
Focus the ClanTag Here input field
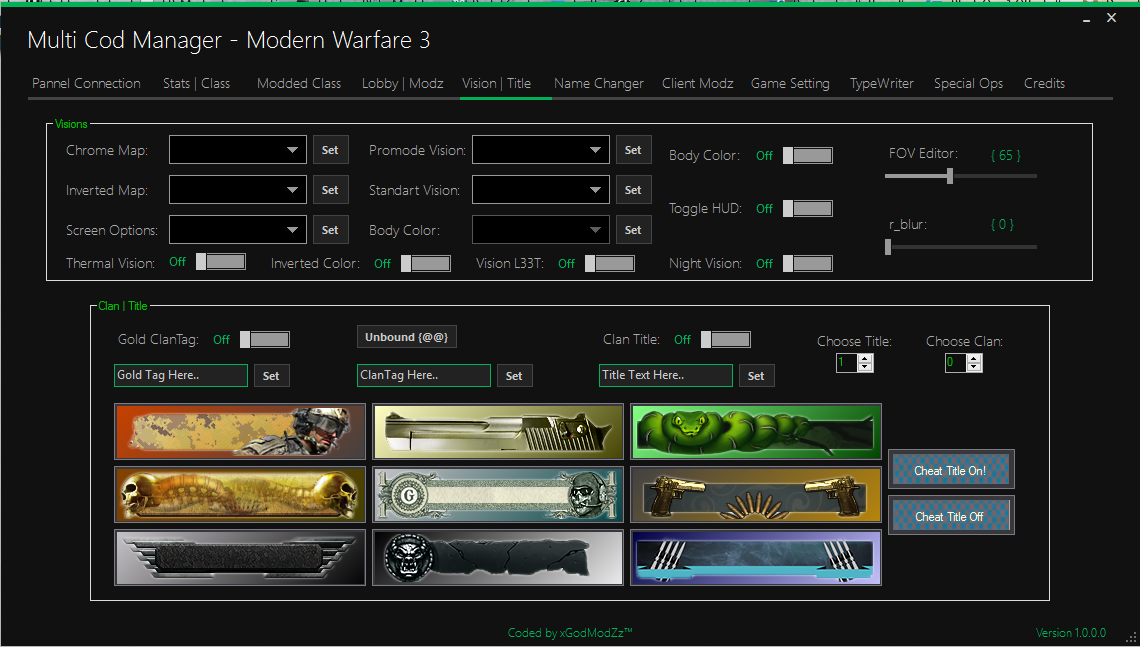click(x=424, y=375)
